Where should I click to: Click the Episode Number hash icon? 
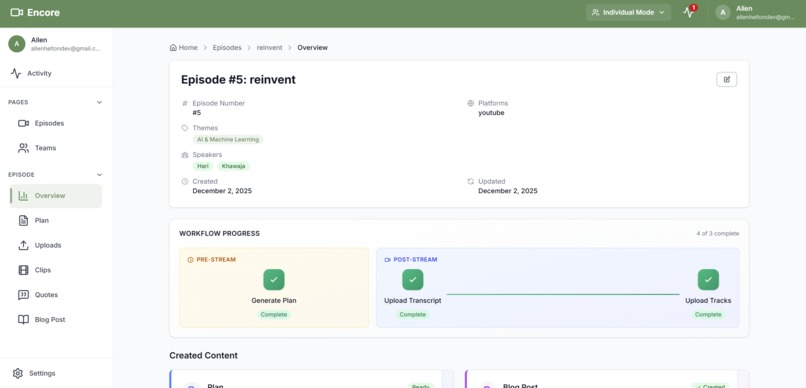point(185,103)
